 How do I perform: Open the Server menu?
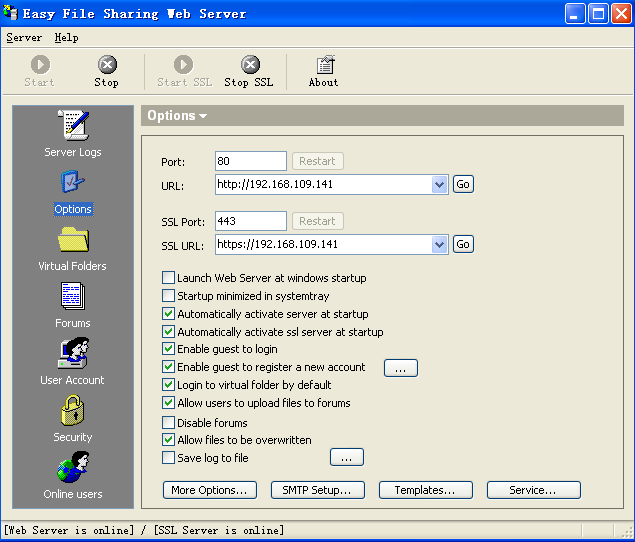[24, 38]
